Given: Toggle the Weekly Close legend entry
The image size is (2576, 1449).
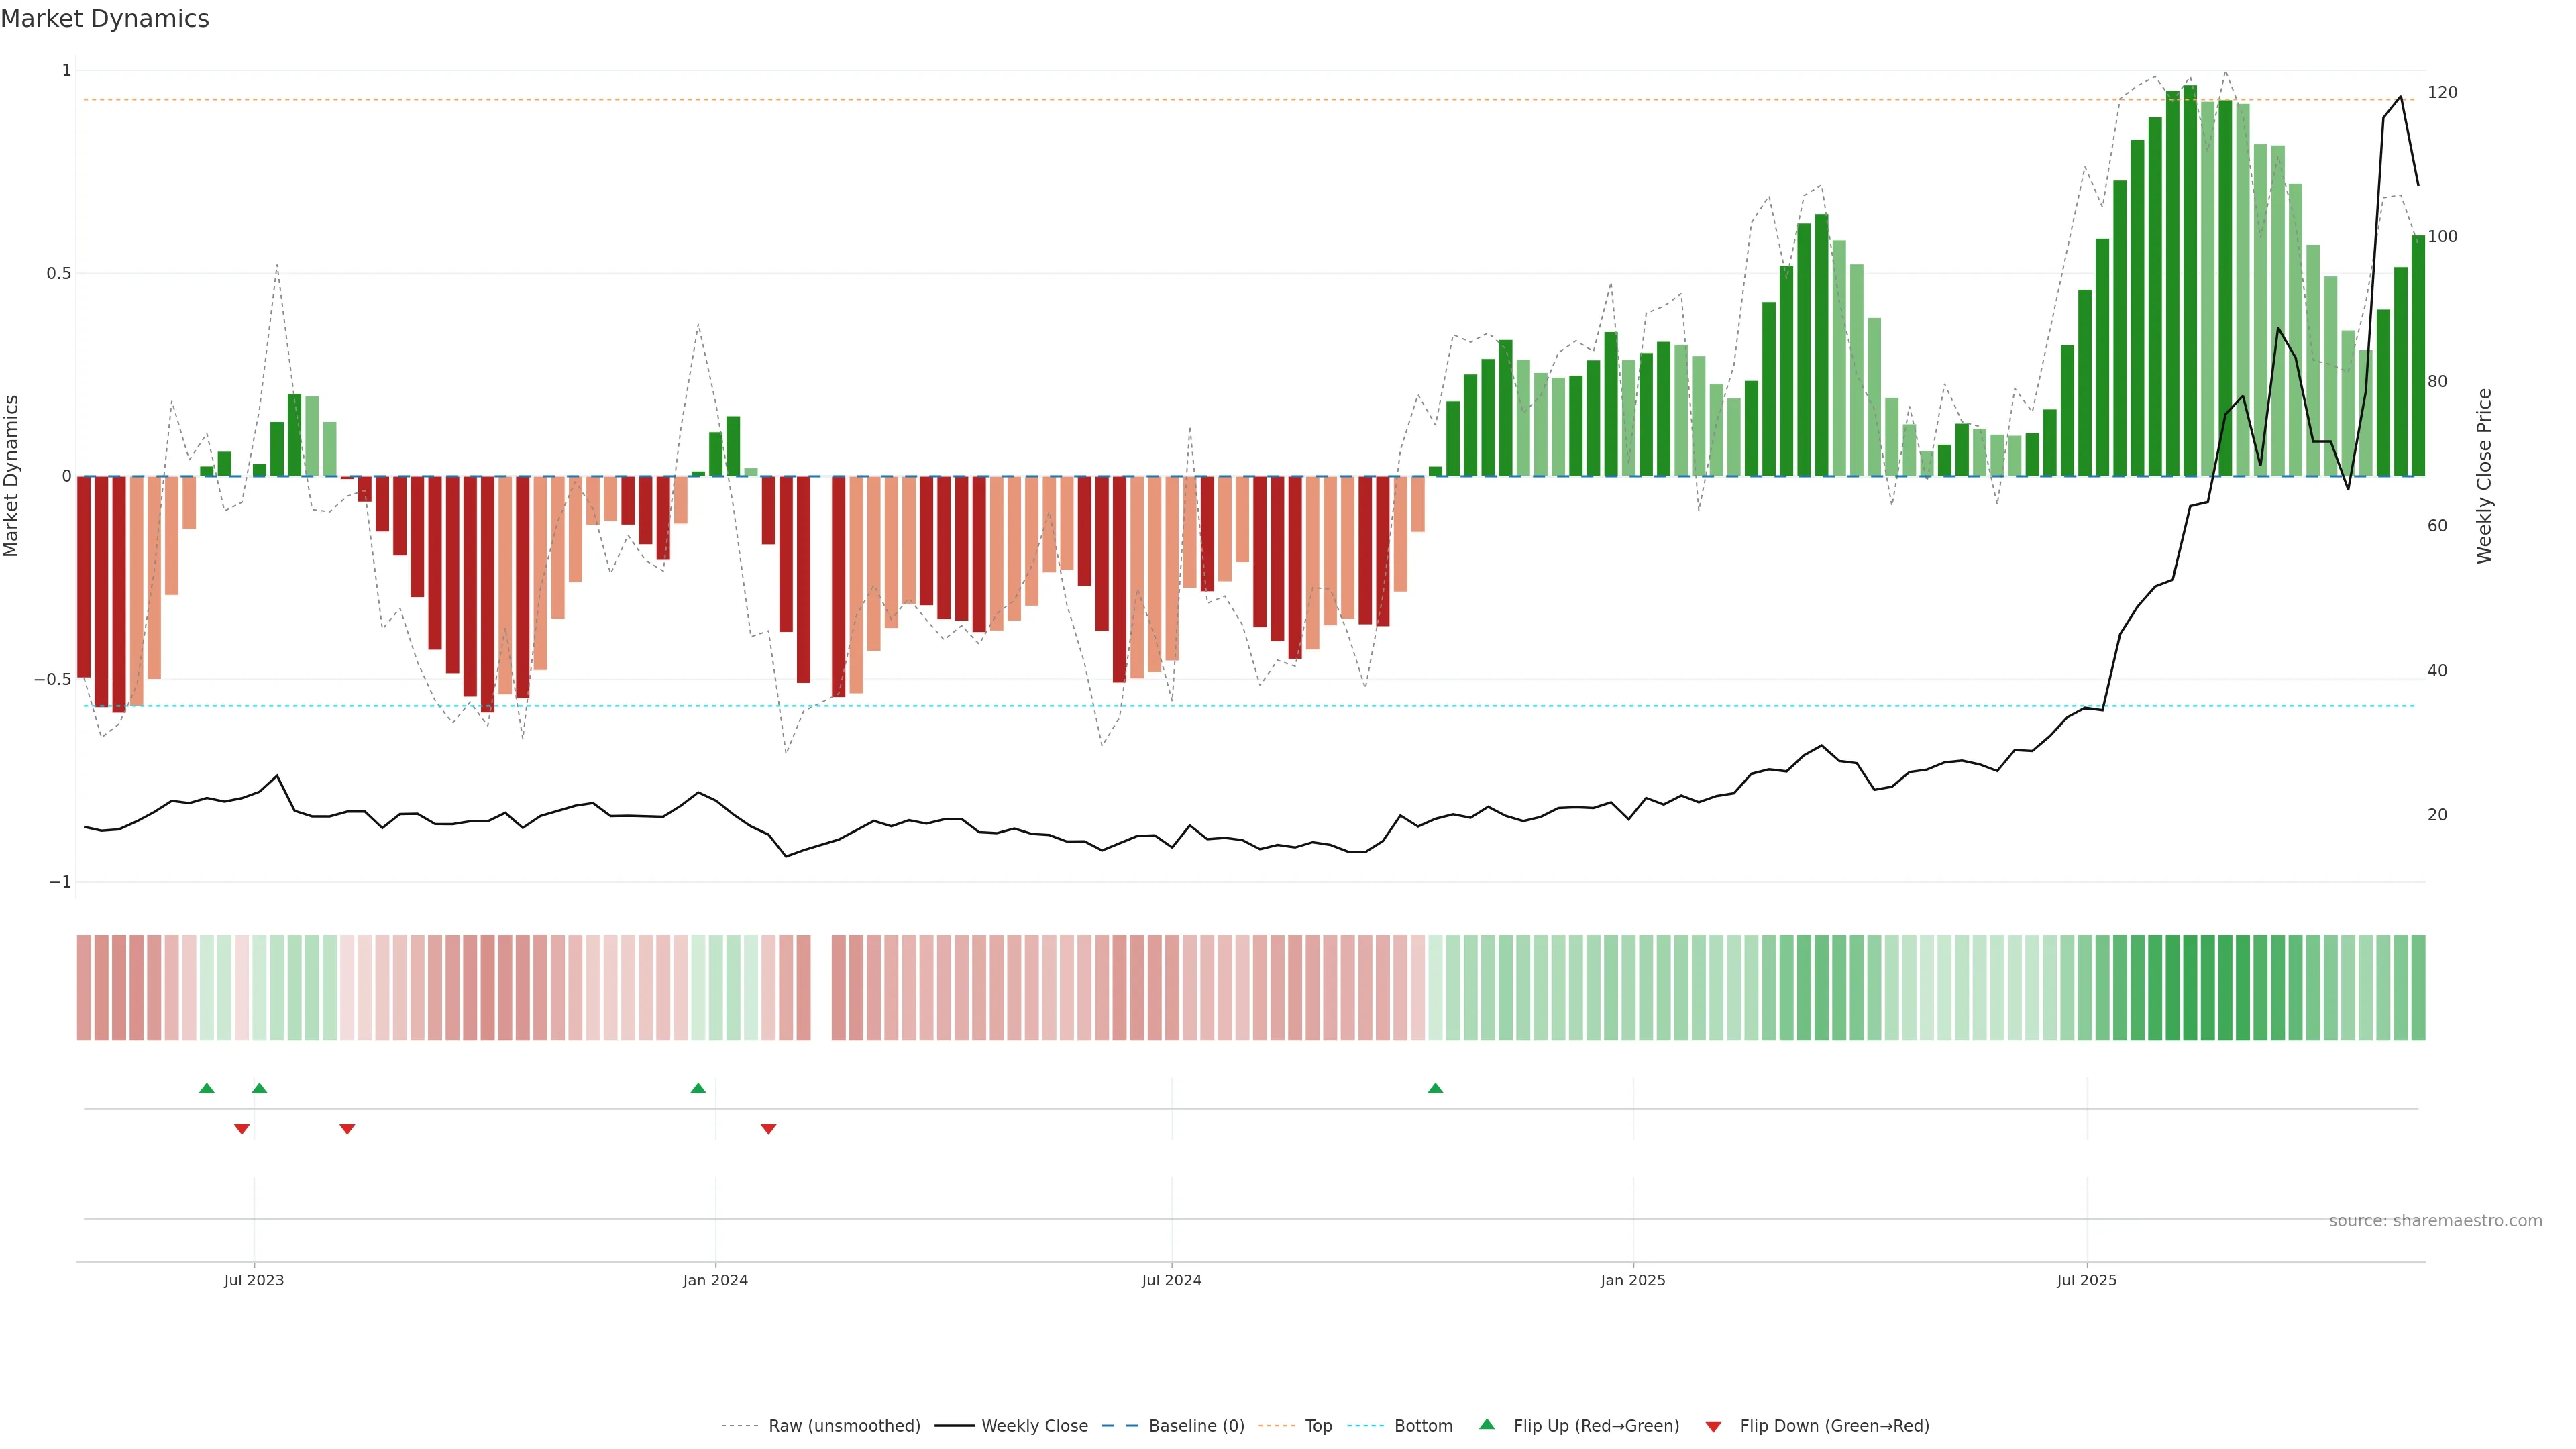Looking at the screenshot, I should (1034, 1426).
